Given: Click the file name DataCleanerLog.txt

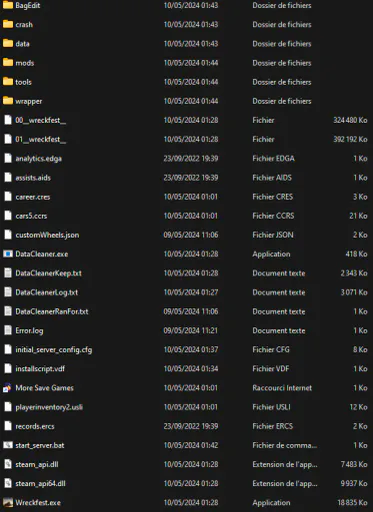Looking at the screenshot, I should tap(47, 292).
